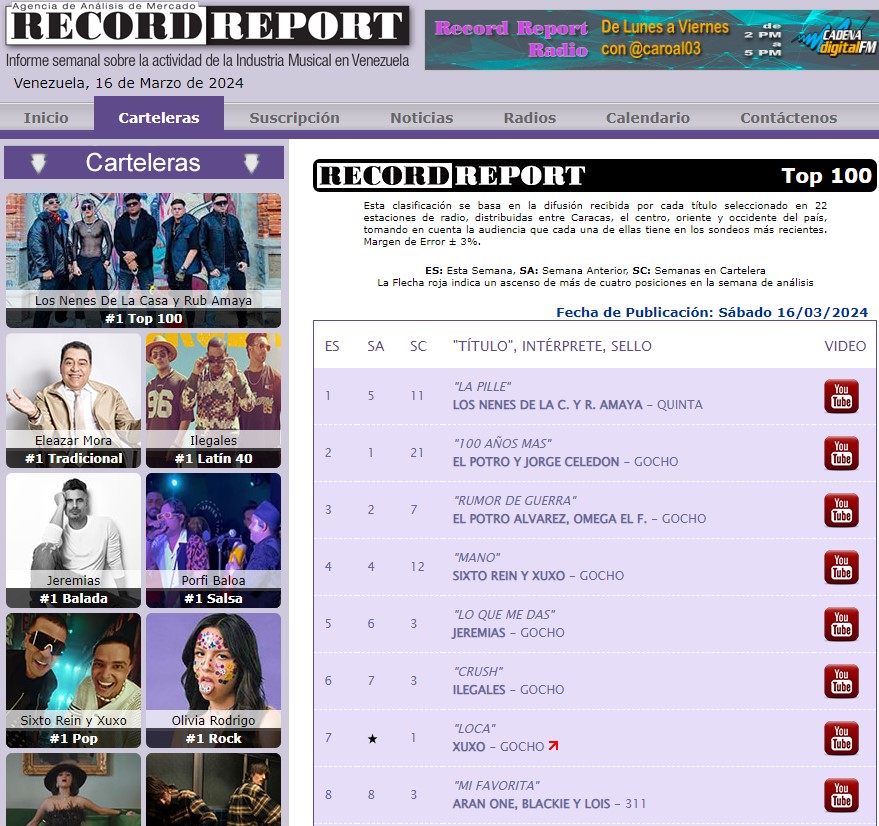Click song title "MI FAVORITA"

pos(497,785)
